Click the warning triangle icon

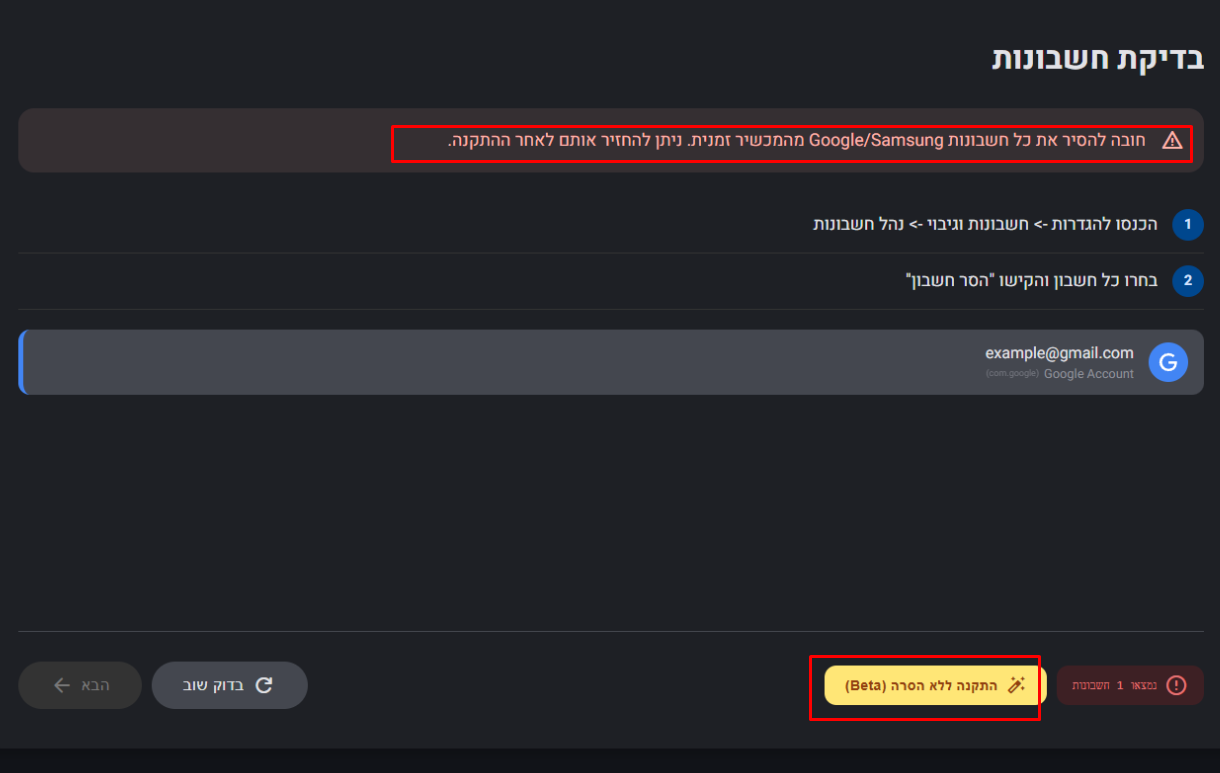[1172, 141]
